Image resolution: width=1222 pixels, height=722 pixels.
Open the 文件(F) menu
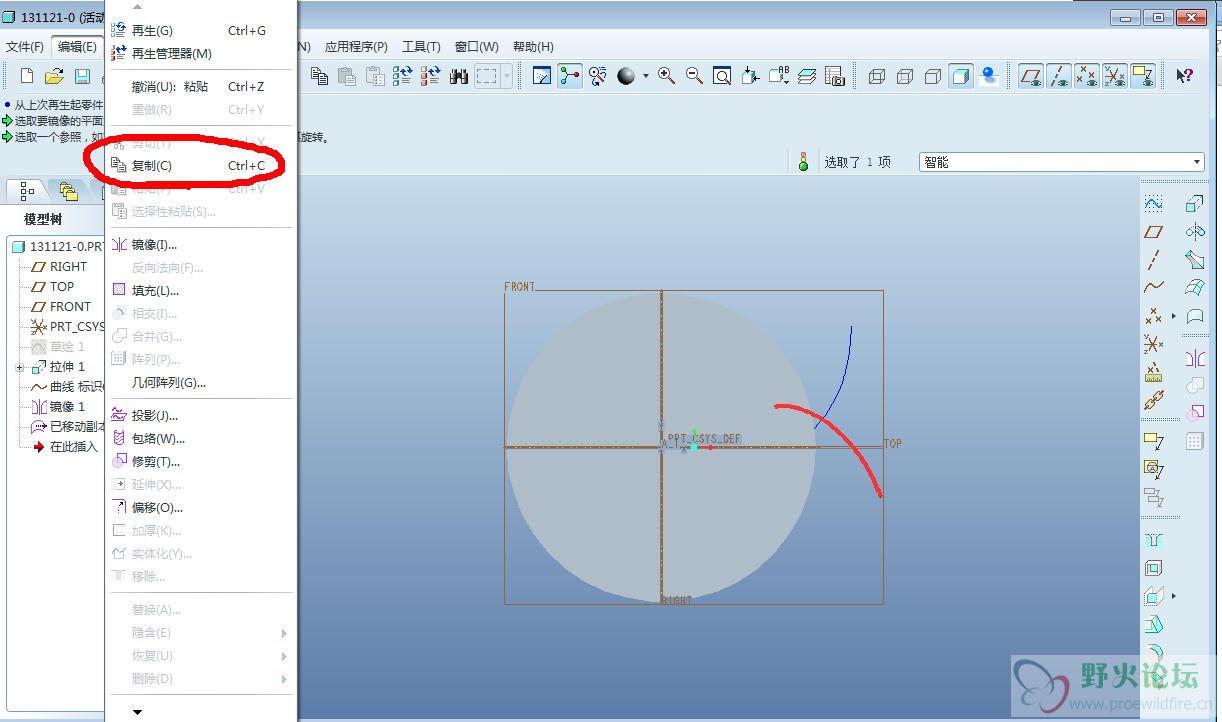coord(25,47)
